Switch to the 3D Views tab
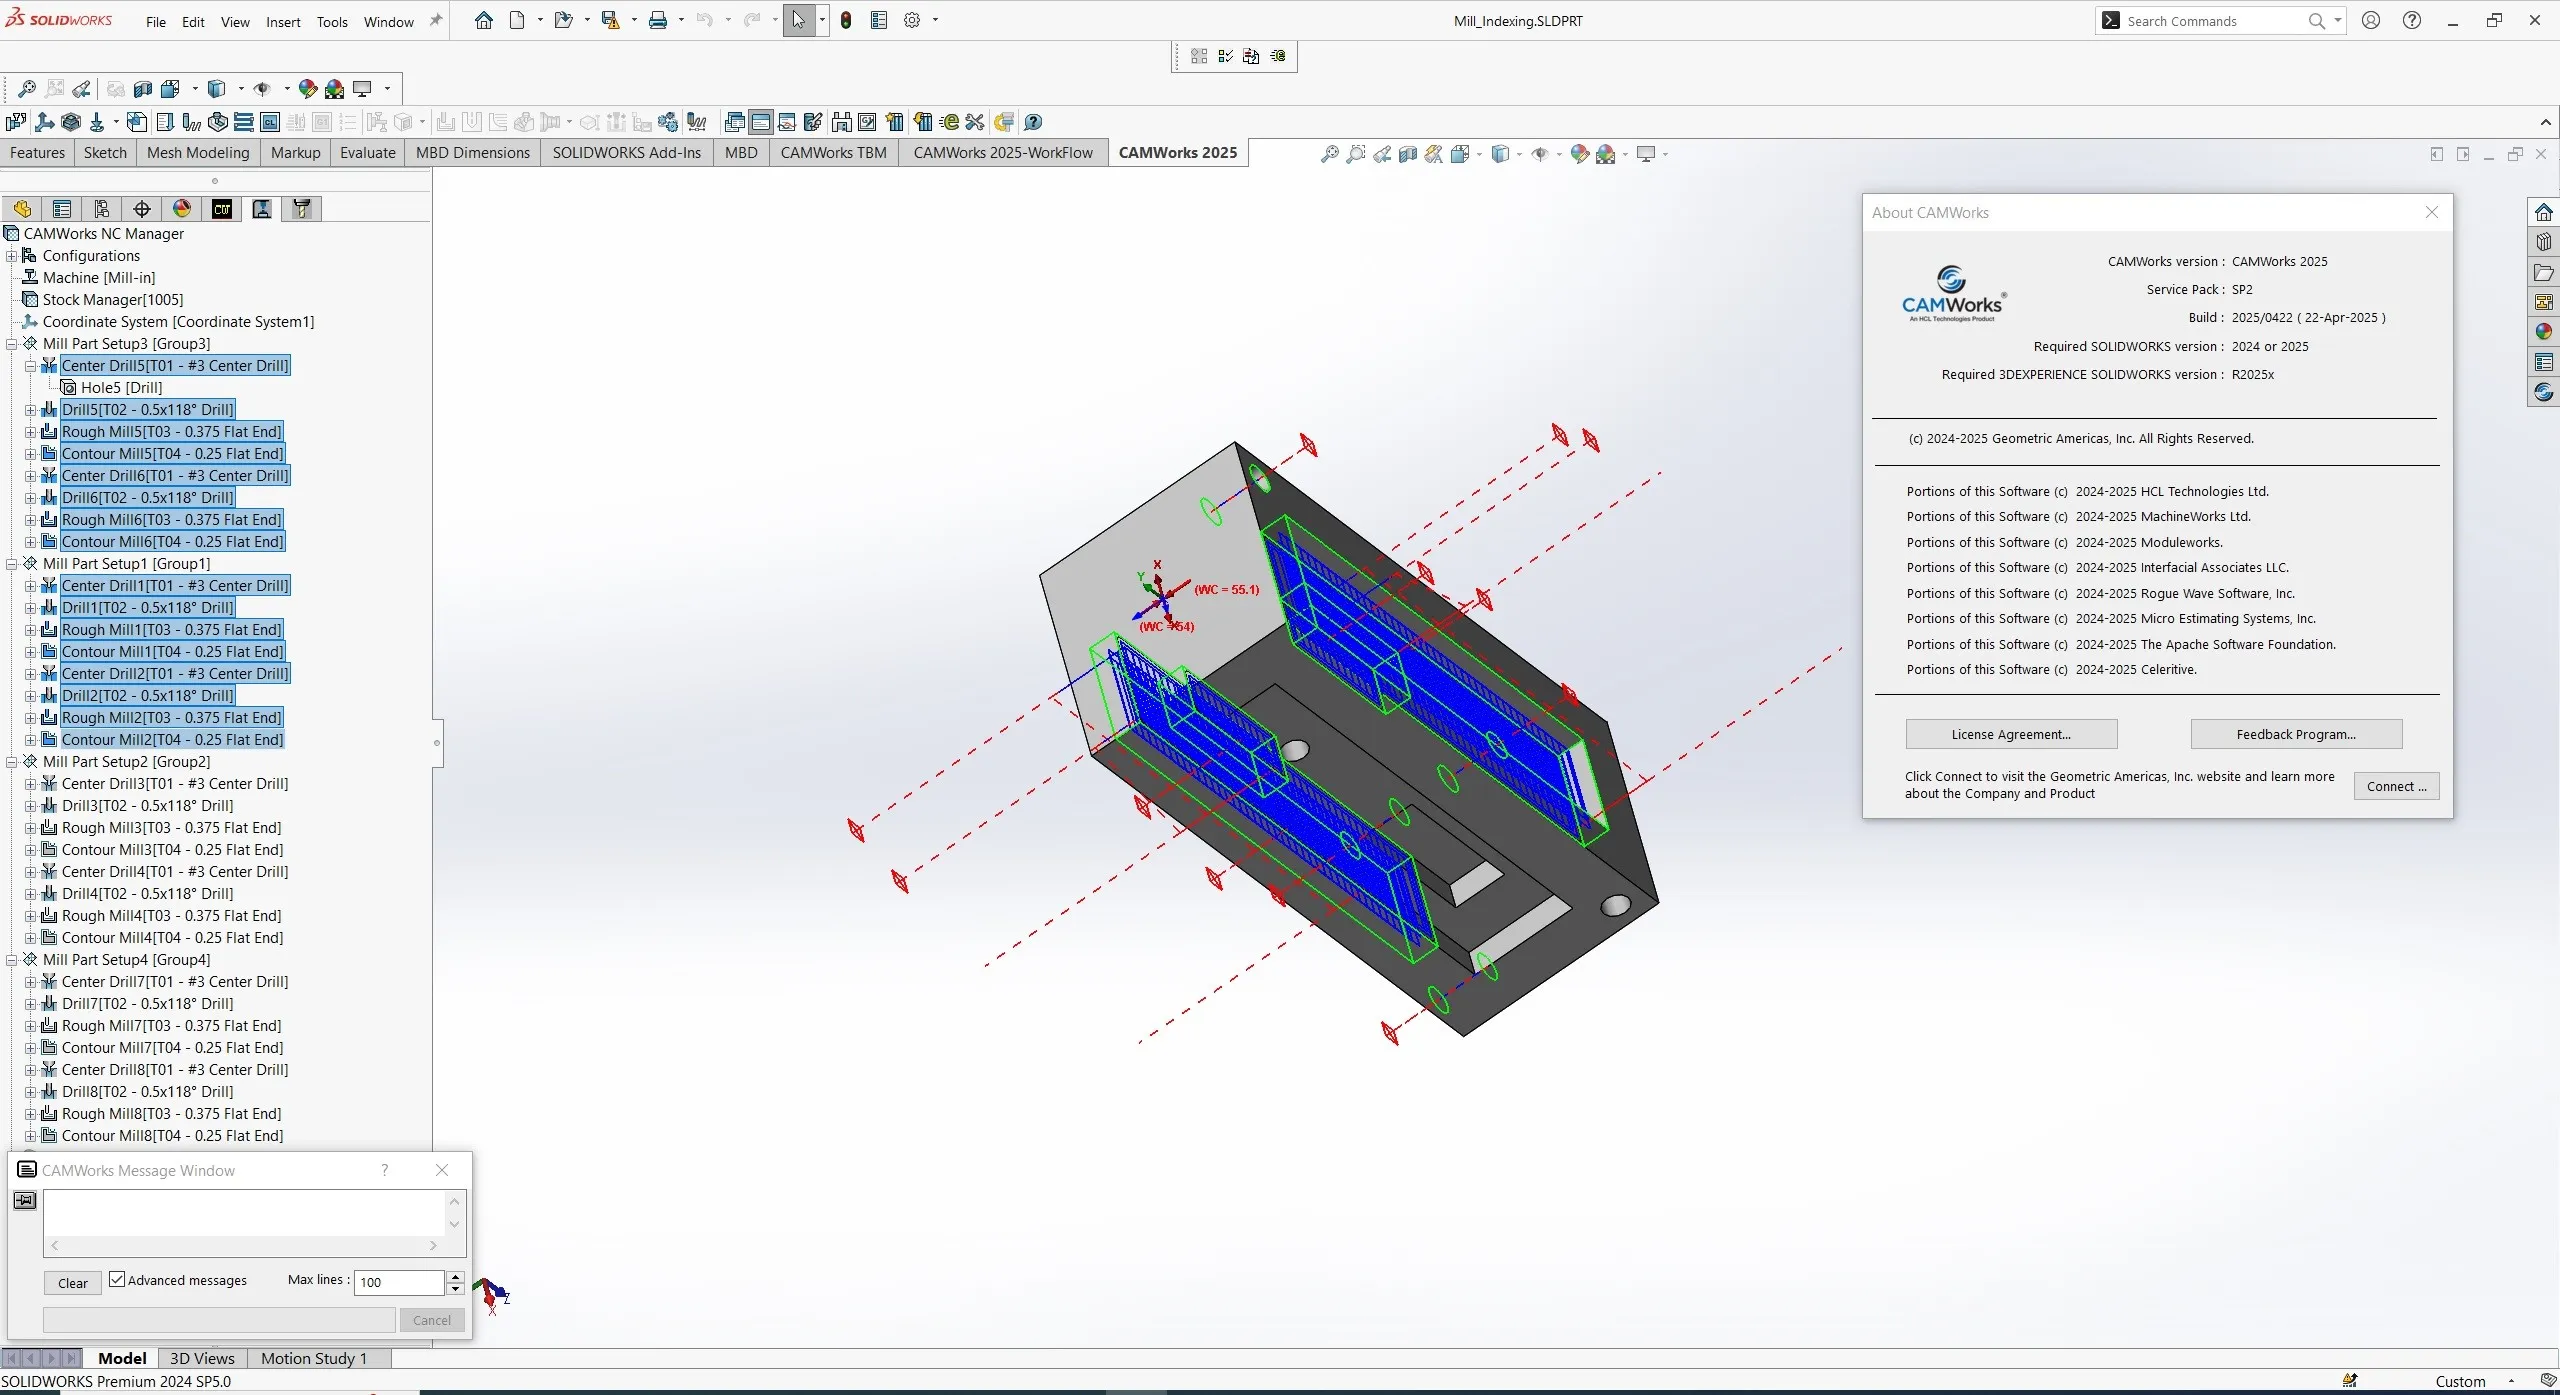 202,1358
